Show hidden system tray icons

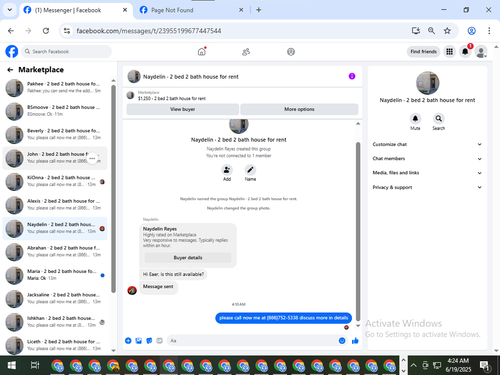pos(413,365)
